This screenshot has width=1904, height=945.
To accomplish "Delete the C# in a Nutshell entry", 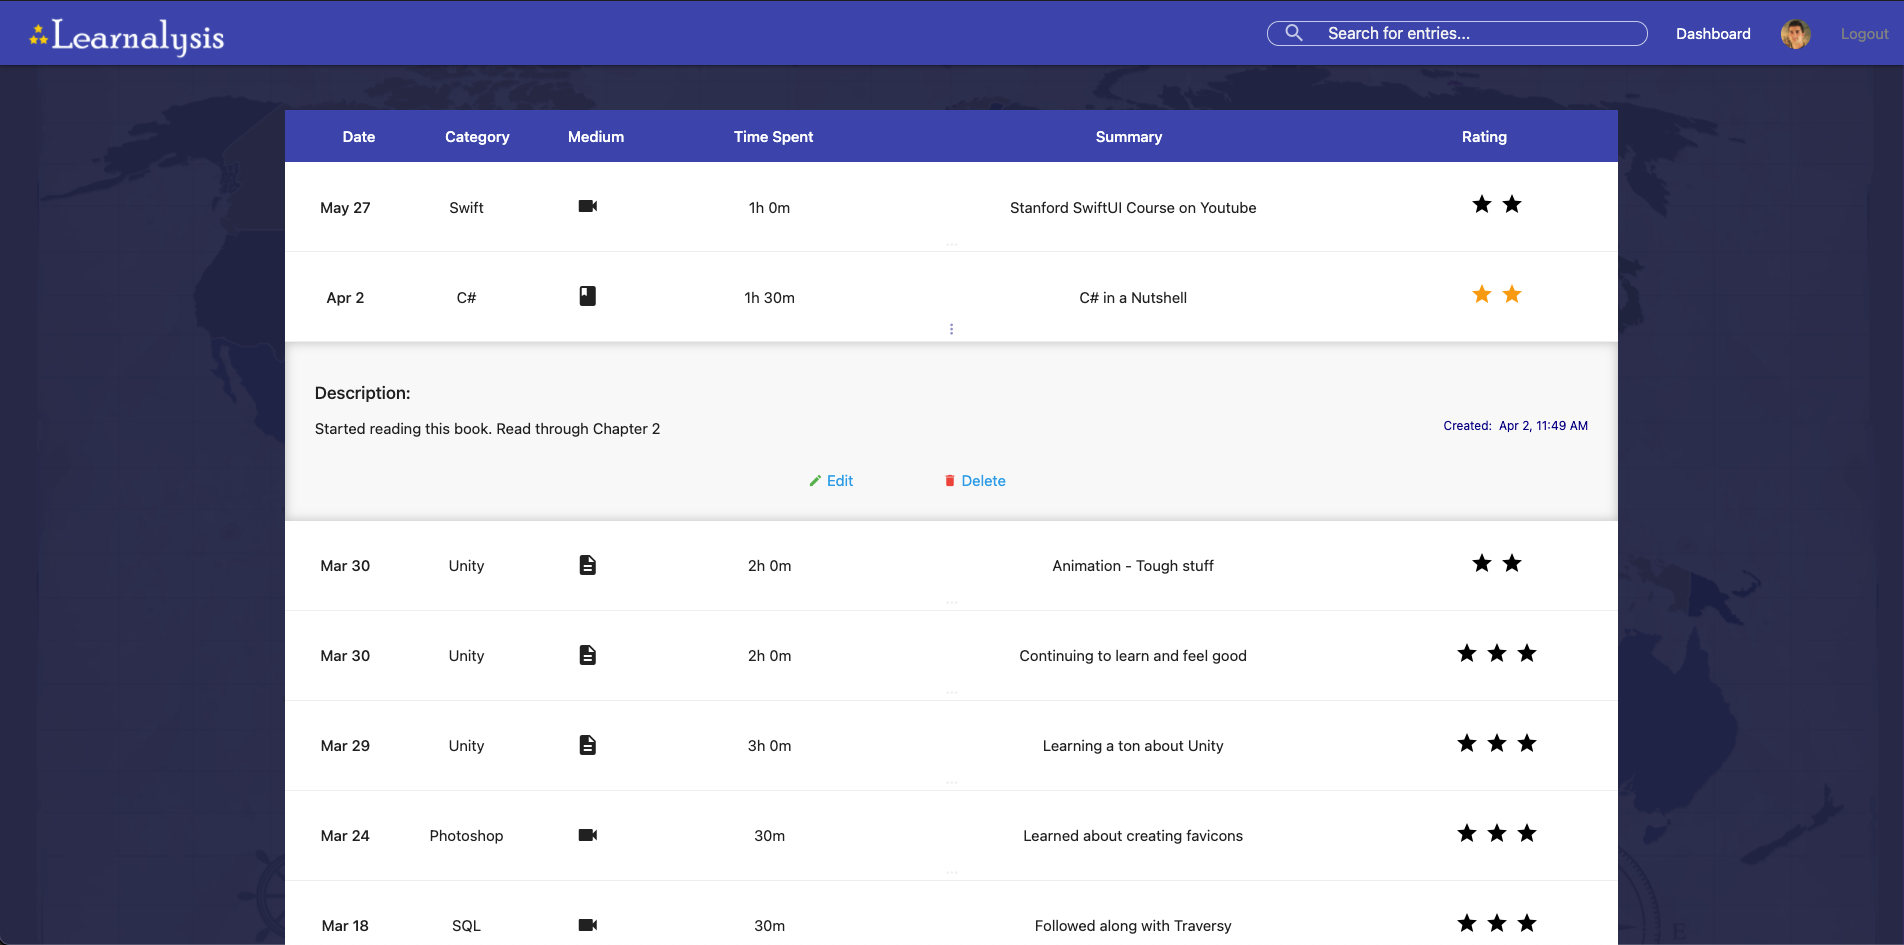I will click(x=975, y=481).
